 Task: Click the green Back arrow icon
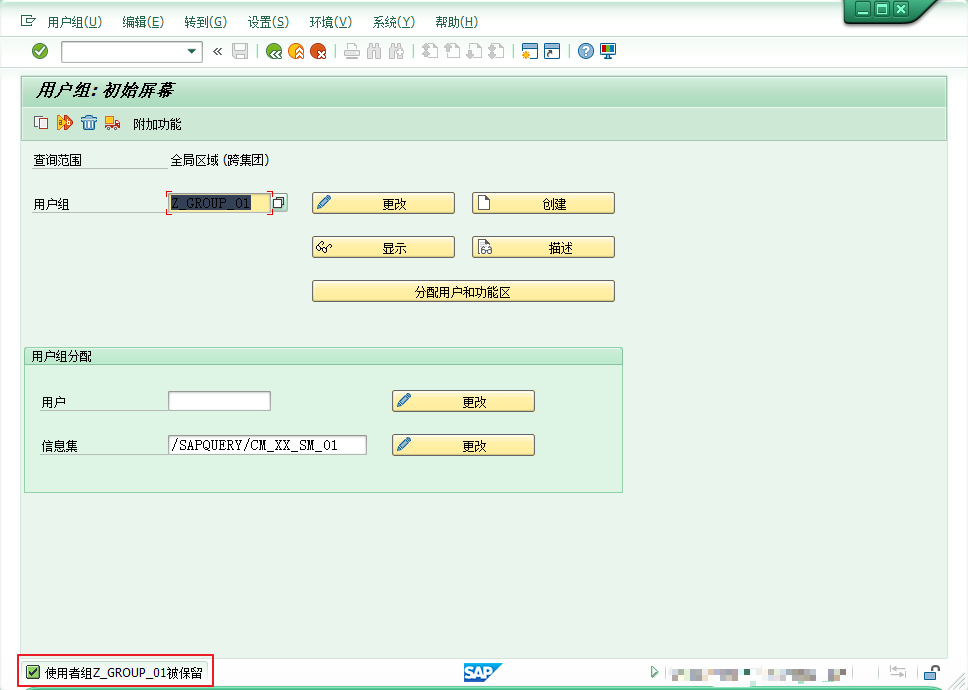(274, 51)
